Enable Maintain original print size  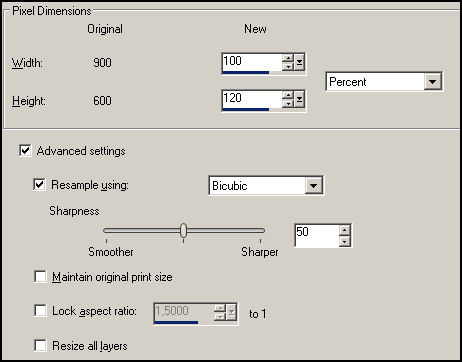click(40, 276)
